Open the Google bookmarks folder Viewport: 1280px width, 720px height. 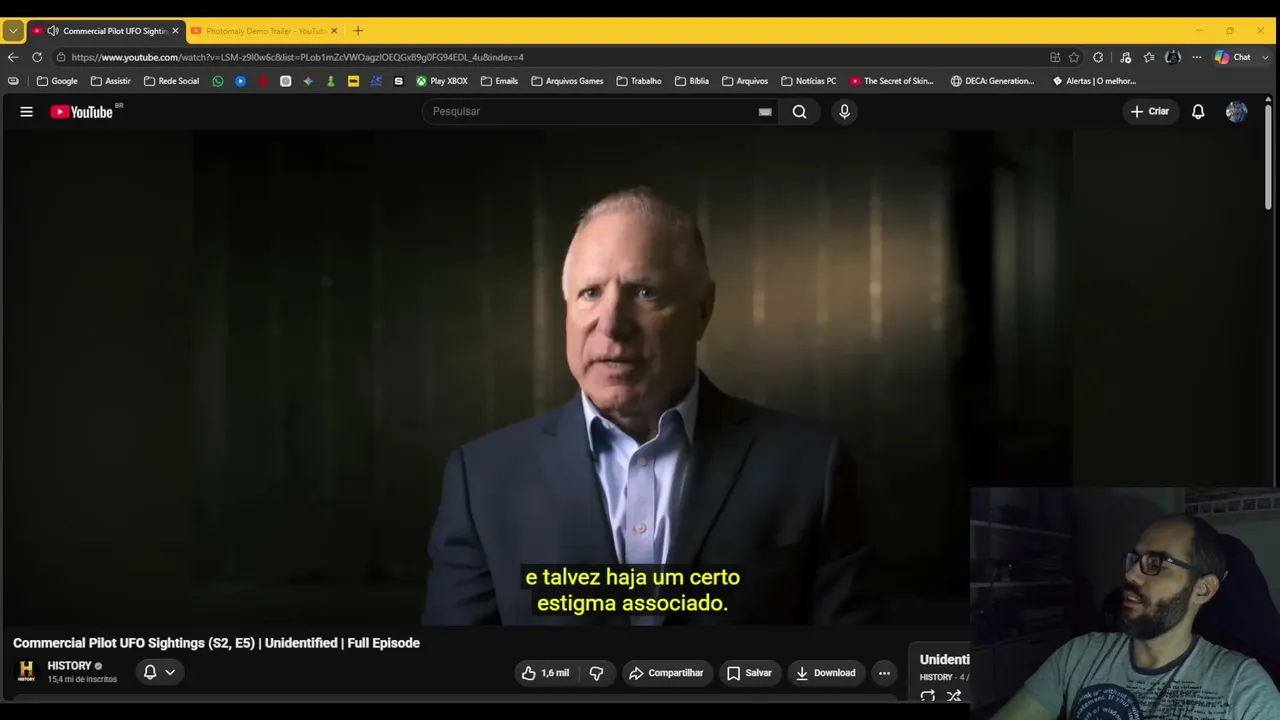pos(57,81)
